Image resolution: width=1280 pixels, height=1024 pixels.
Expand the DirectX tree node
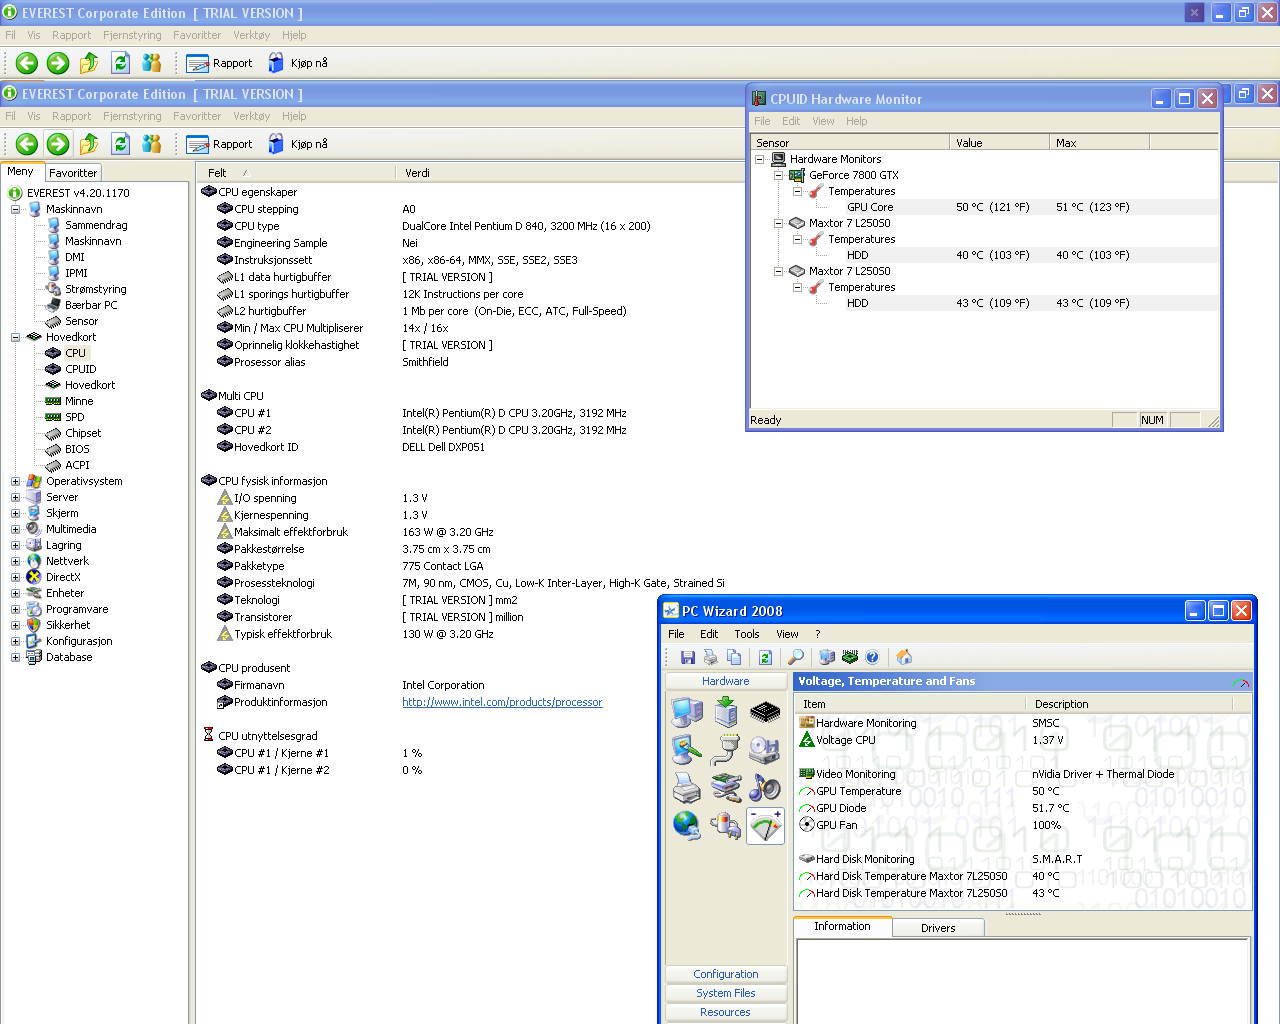click(16, 577)
